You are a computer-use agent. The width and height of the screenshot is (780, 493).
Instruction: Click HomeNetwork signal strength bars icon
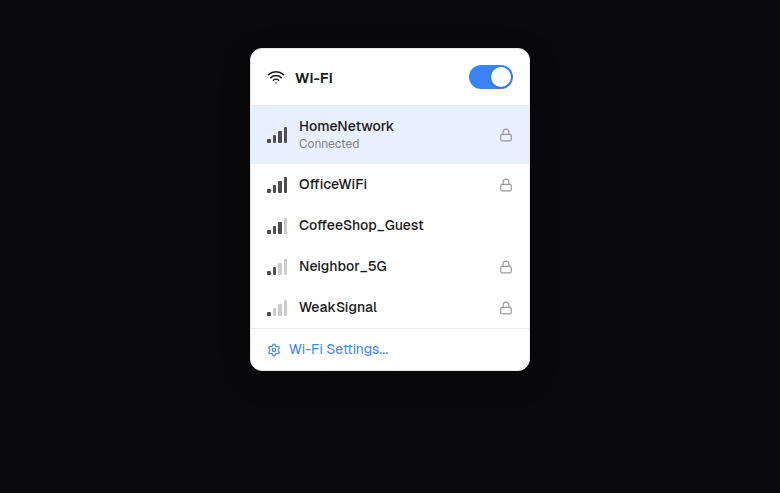[x=277, y=135]
